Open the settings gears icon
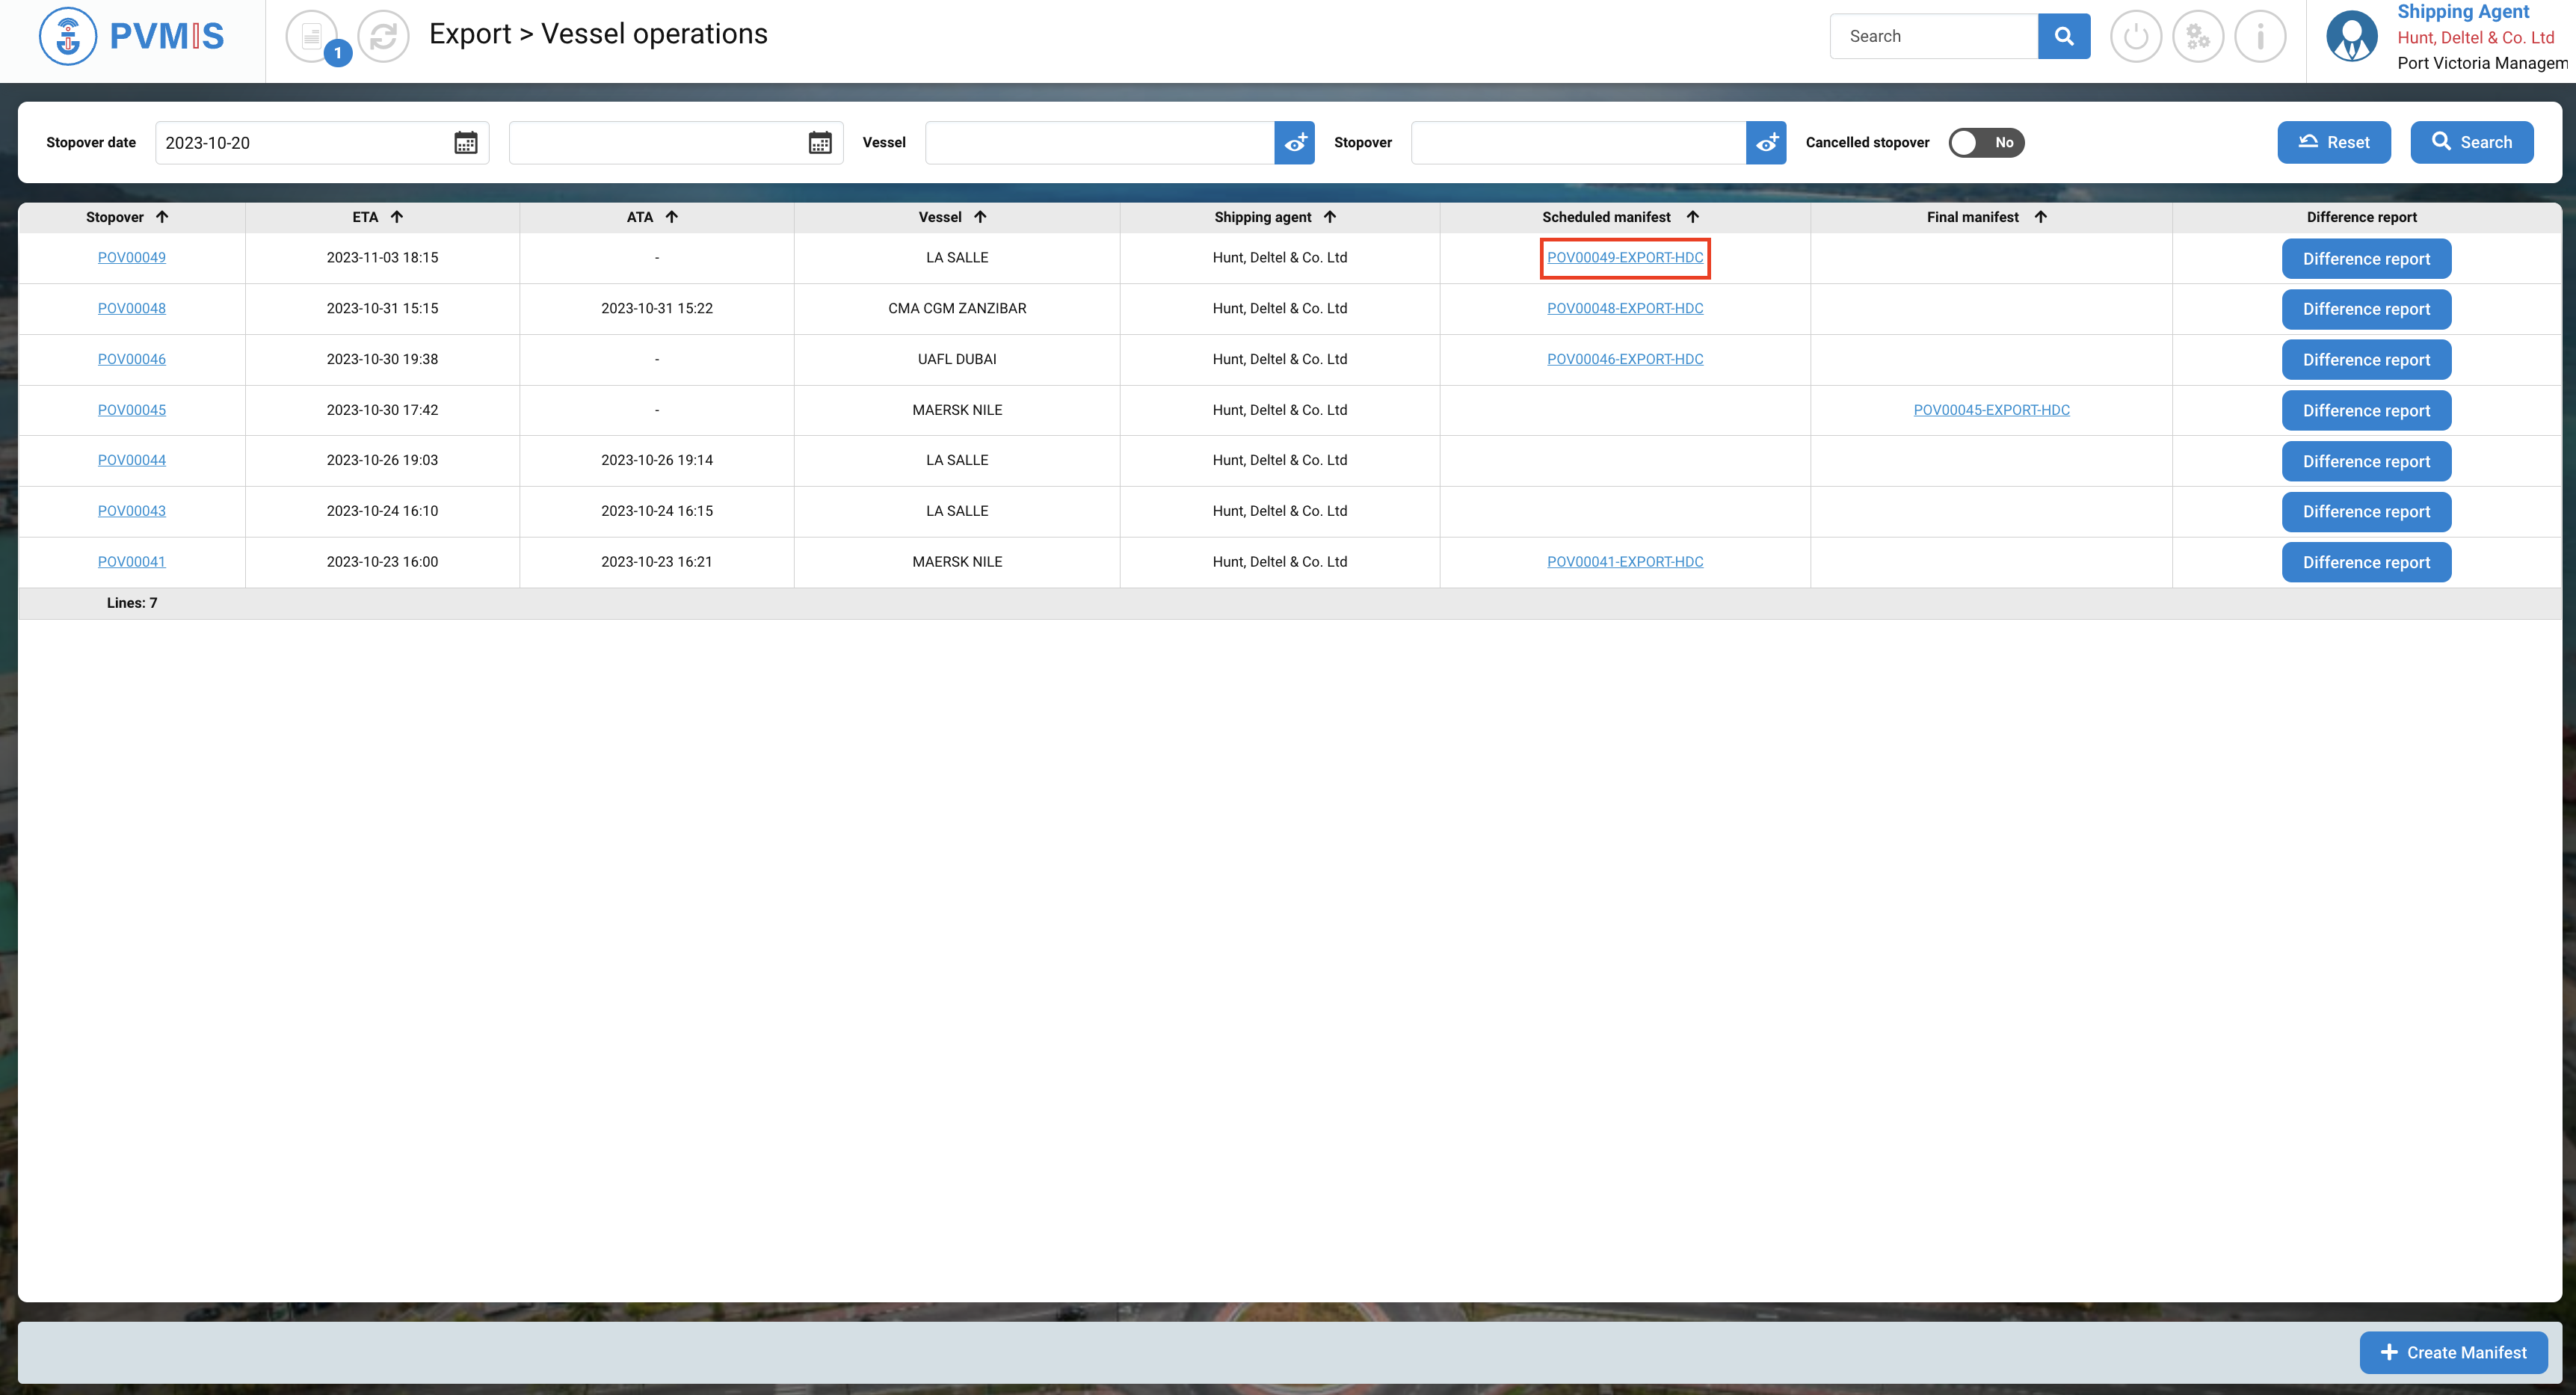 tap(2197, 37)
